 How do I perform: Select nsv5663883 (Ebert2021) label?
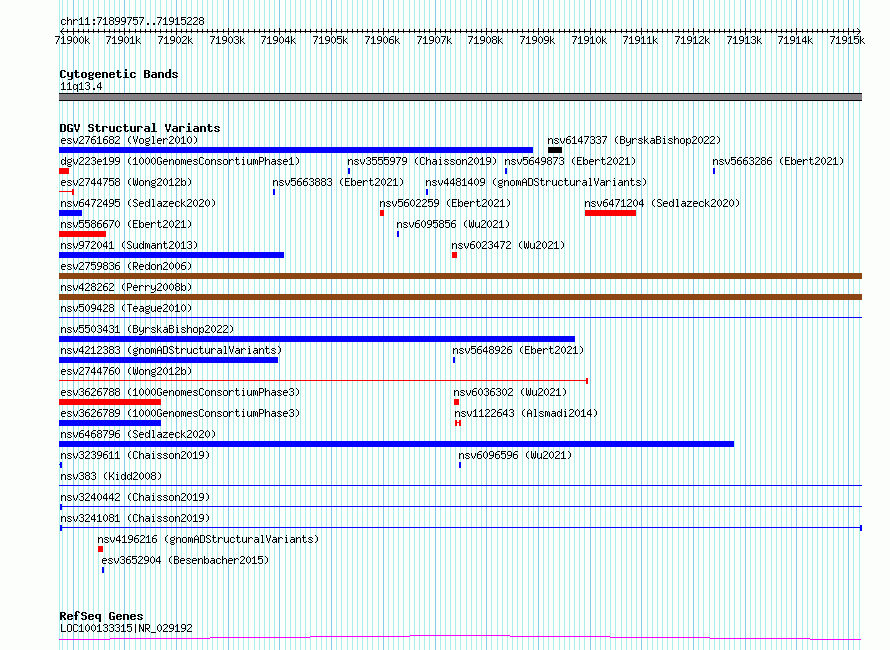(338, 182)
